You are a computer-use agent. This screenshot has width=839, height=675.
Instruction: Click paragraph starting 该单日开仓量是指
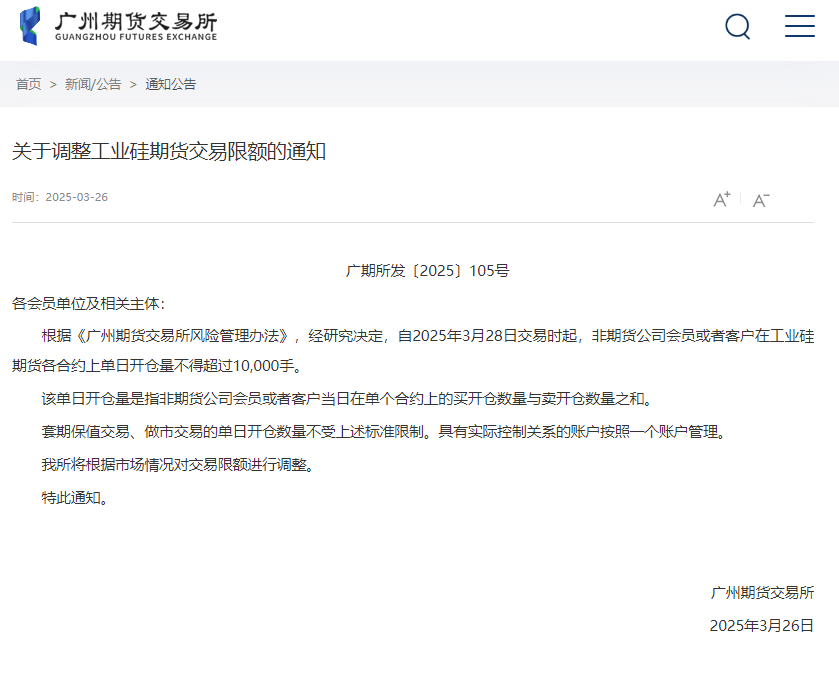[347, 399]
